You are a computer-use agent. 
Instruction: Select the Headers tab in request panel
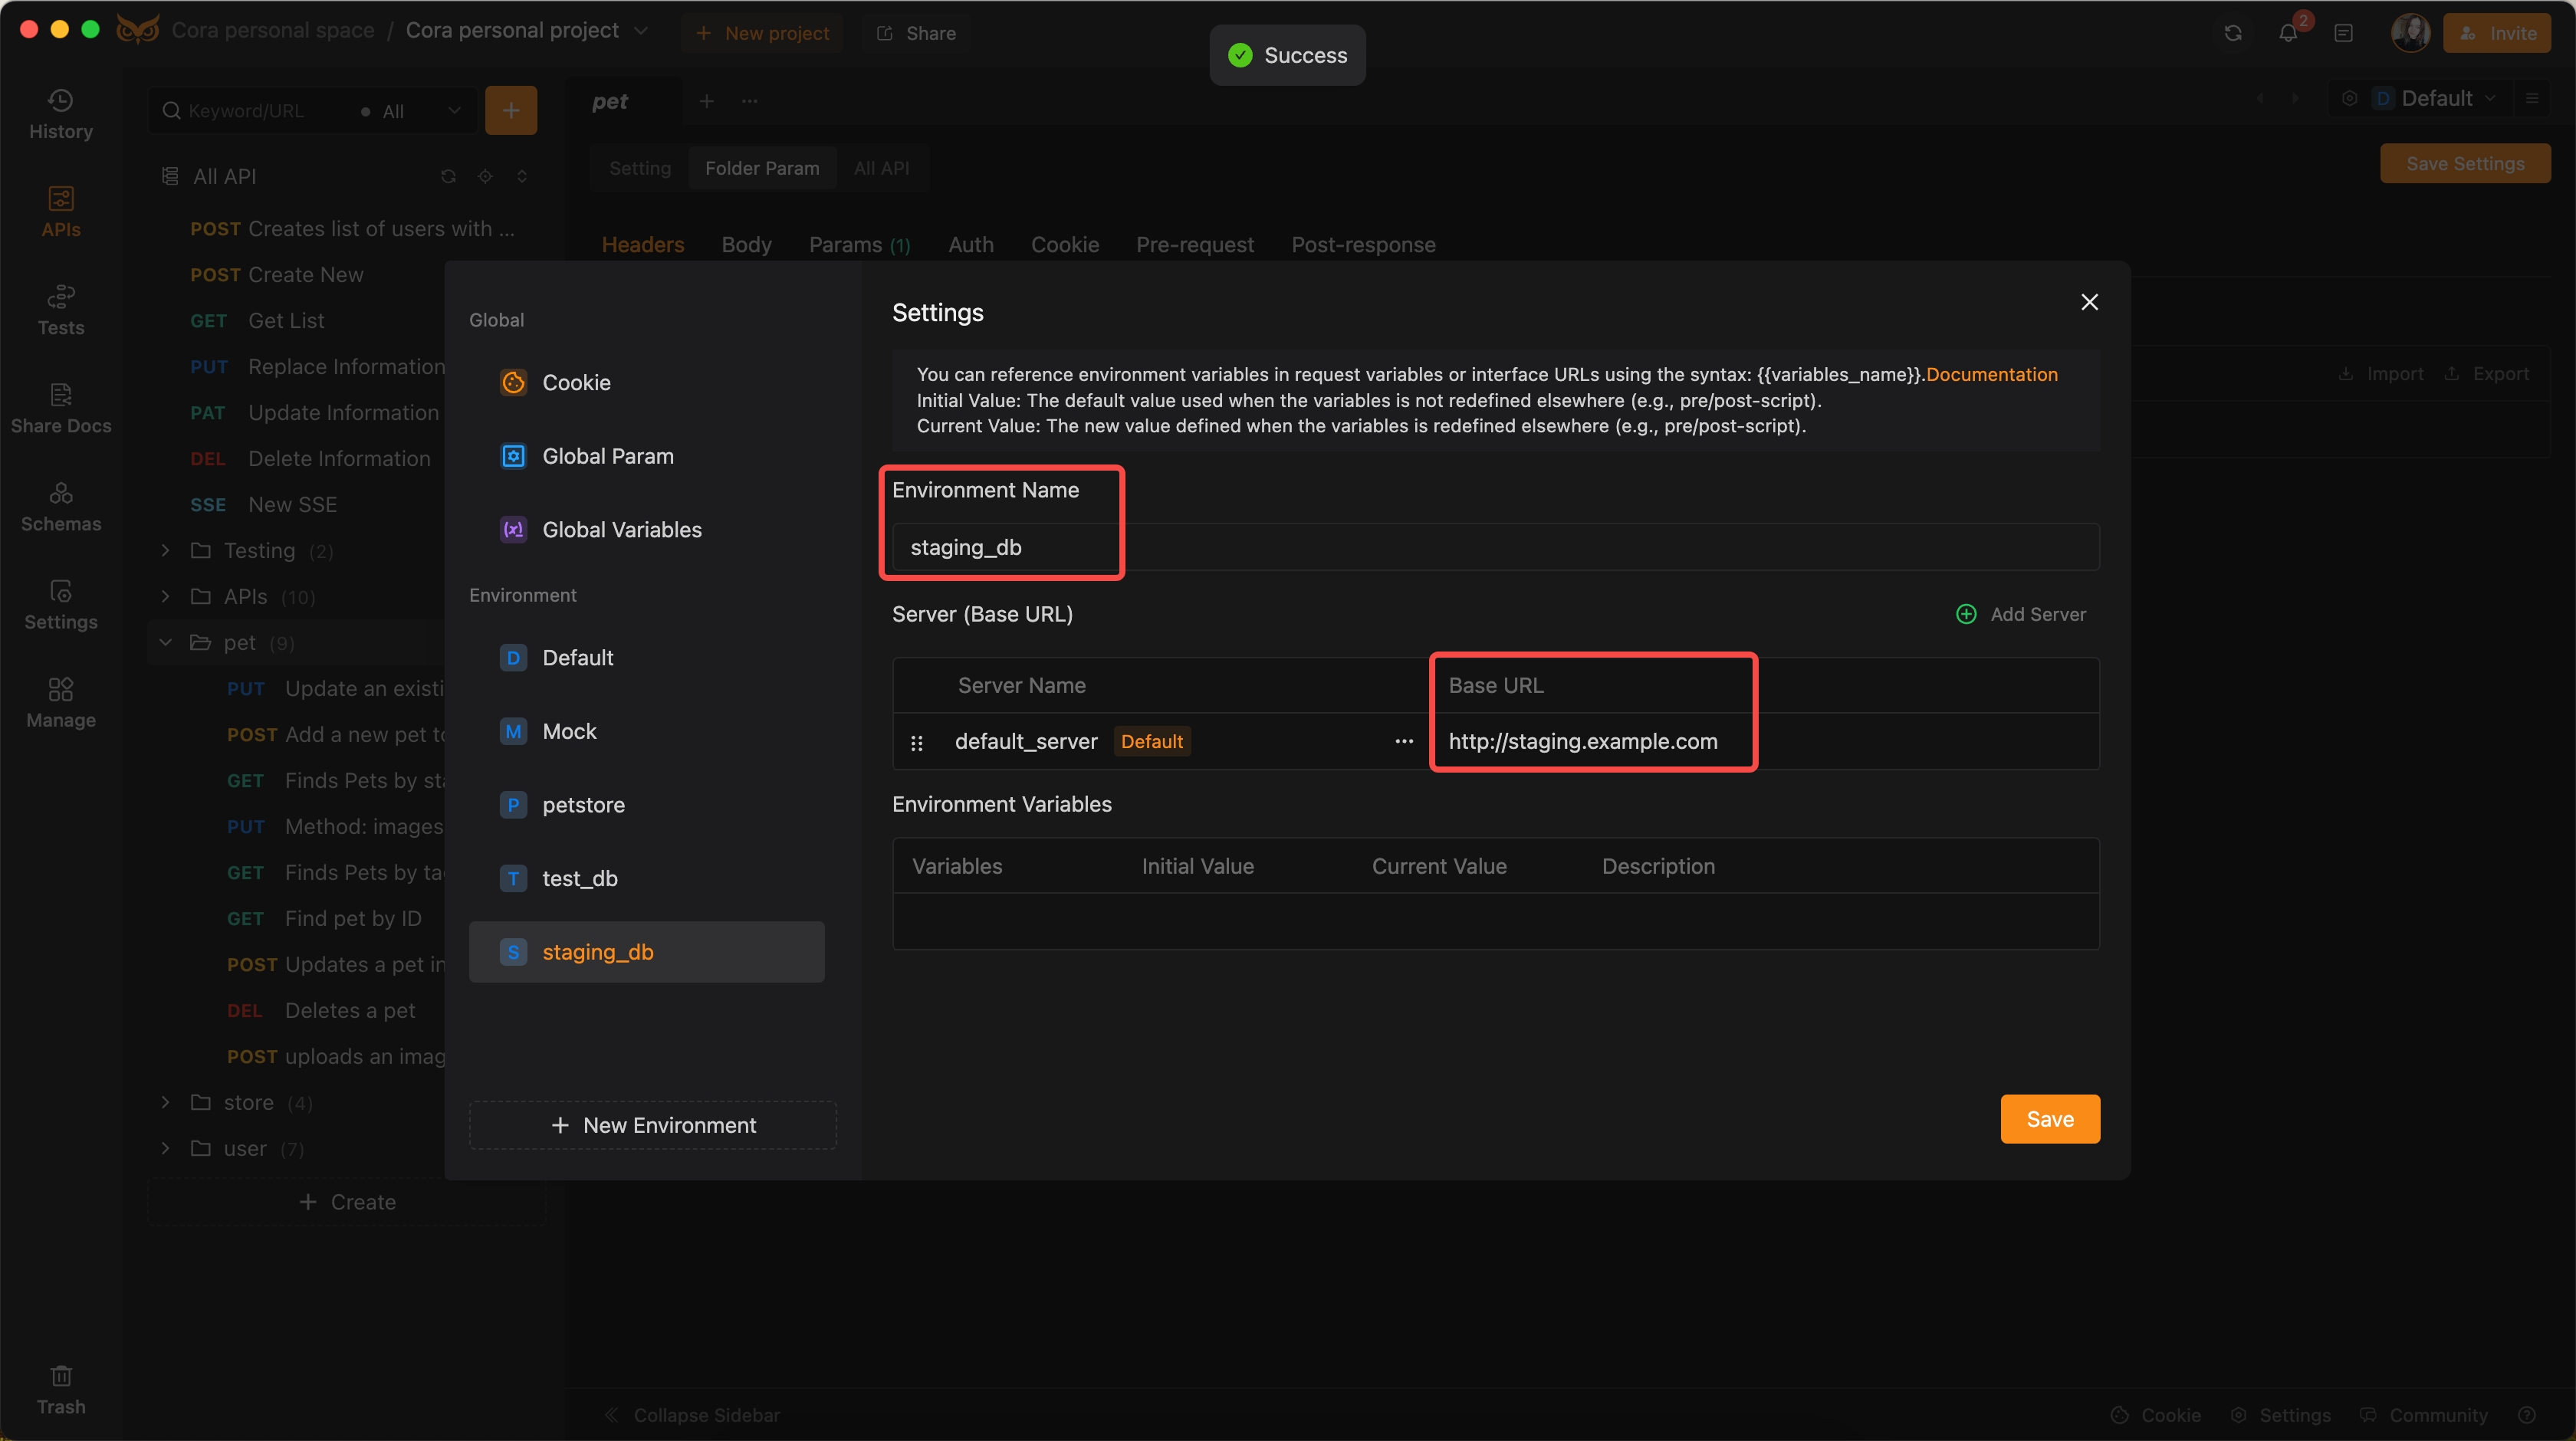[642, 244]
